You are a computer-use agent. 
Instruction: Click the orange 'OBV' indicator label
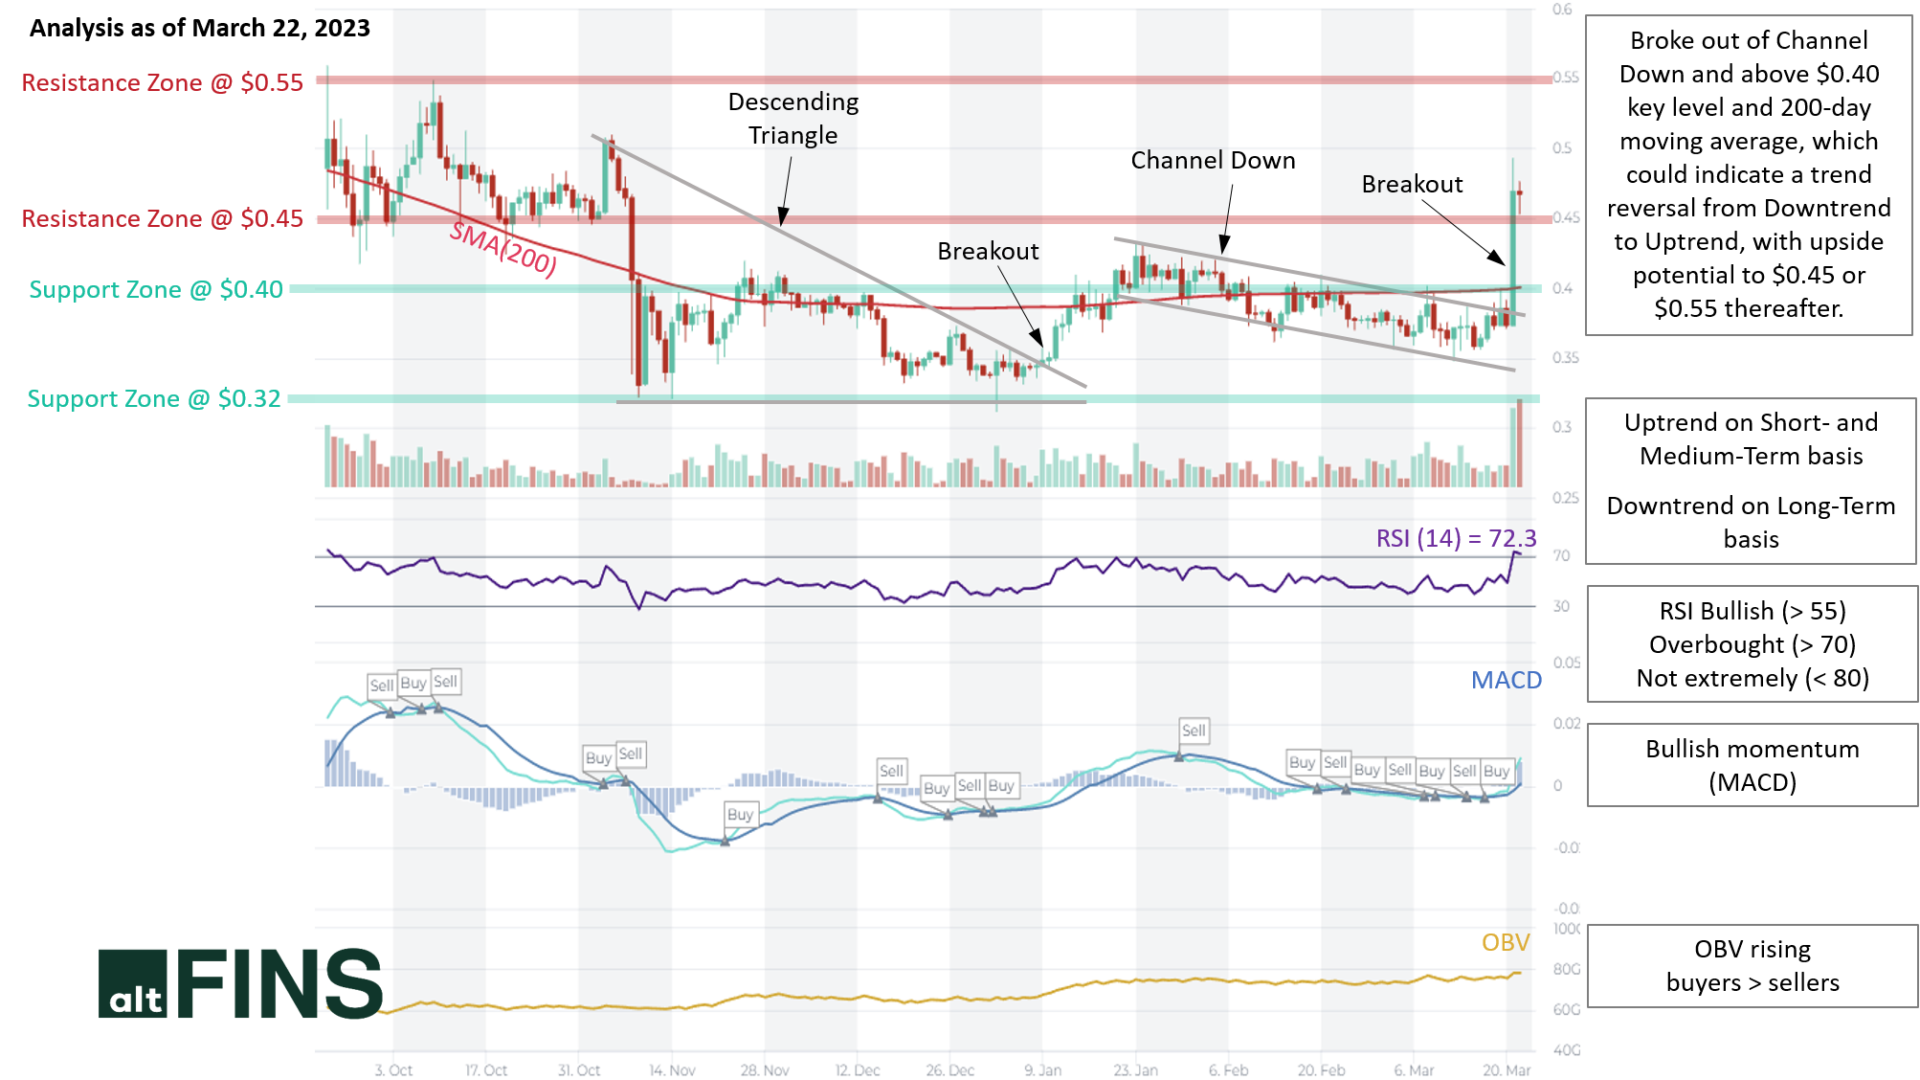point(1505,943)
